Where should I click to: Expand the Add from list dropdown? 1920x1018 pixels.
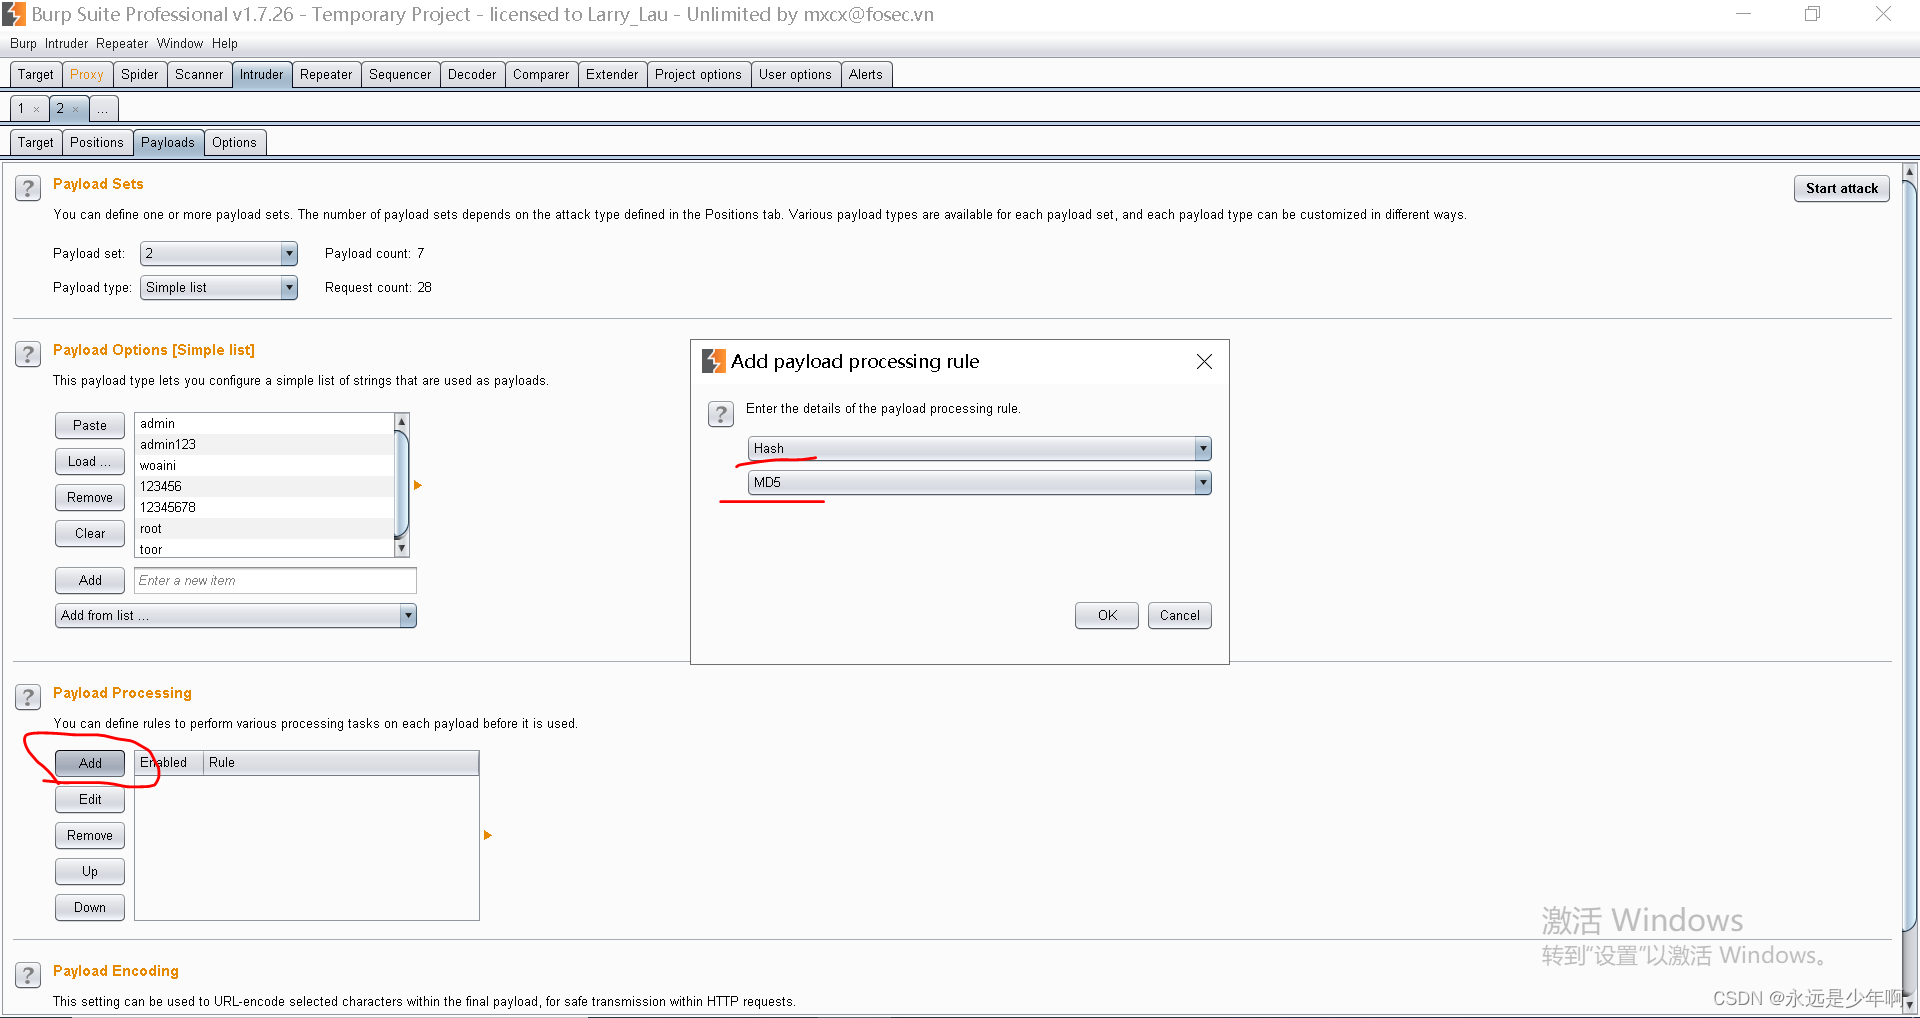pos(236,616)
